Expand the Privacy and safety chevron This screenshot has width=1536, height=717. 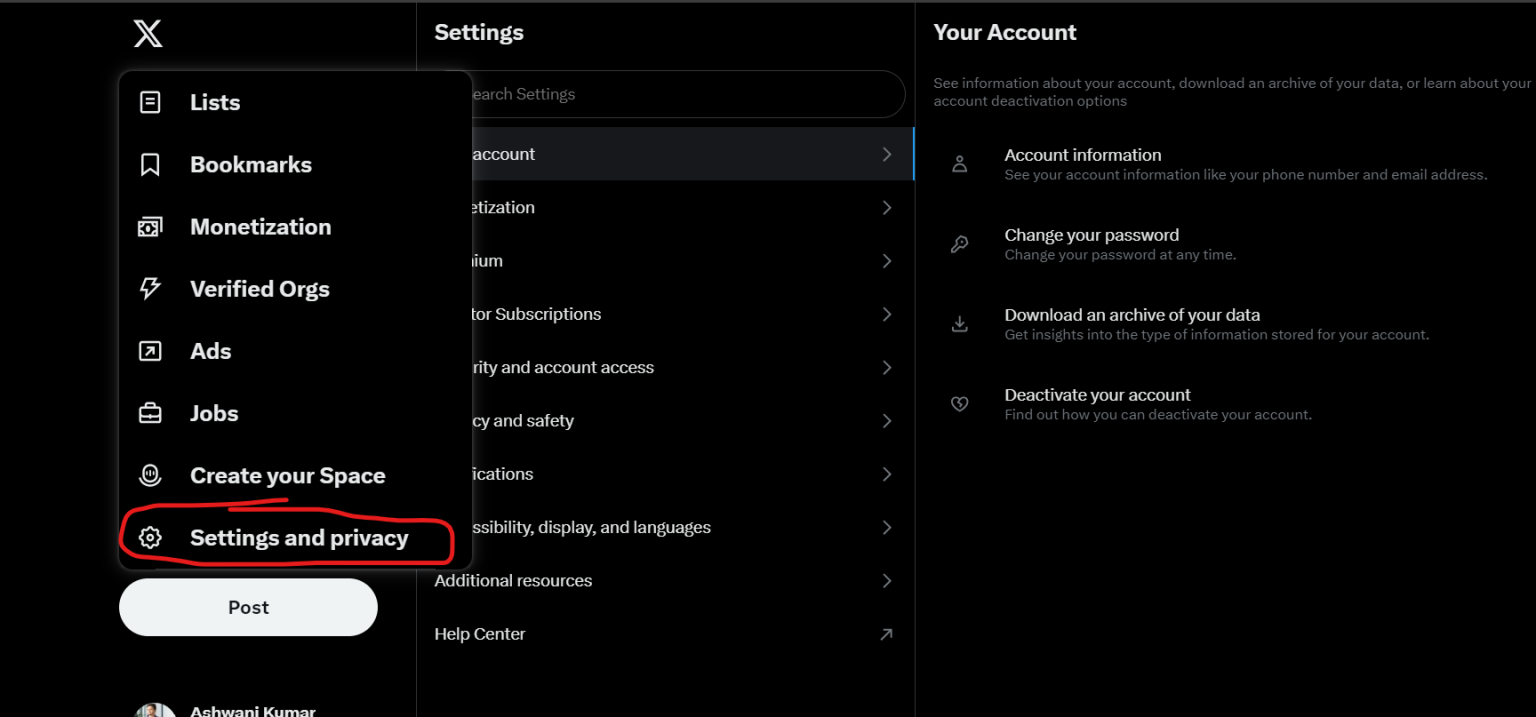(x=886, y=420)
